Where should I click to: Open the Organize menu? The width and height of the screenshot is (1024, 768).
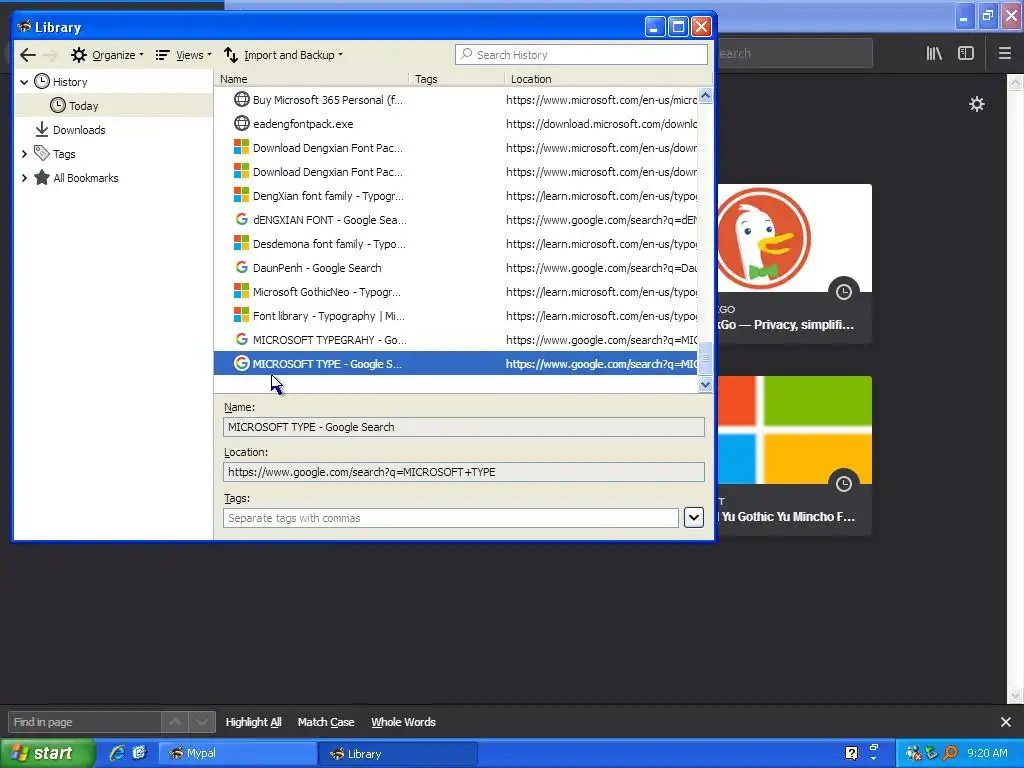tap(107, 55)
